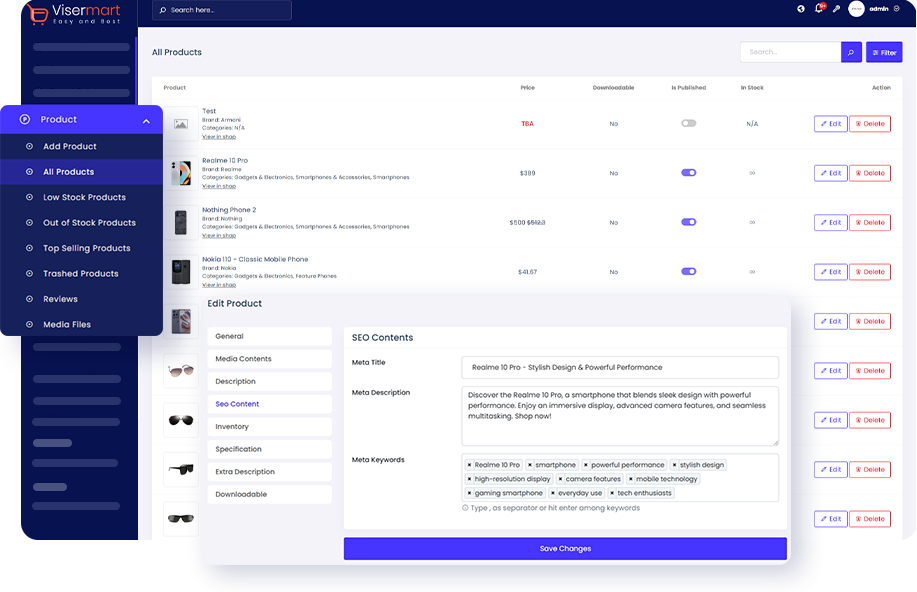Remove the "everyday use" keyword tag
The image size is (917, 592).
pos(553,493)
